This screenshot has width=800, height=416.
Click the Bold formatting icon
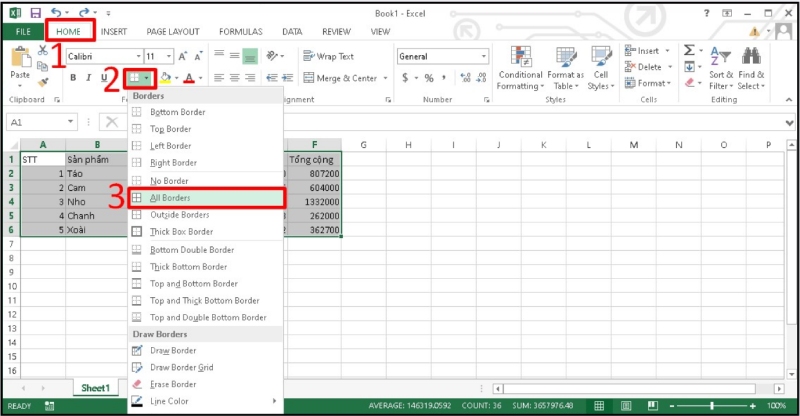coord(73,78)
